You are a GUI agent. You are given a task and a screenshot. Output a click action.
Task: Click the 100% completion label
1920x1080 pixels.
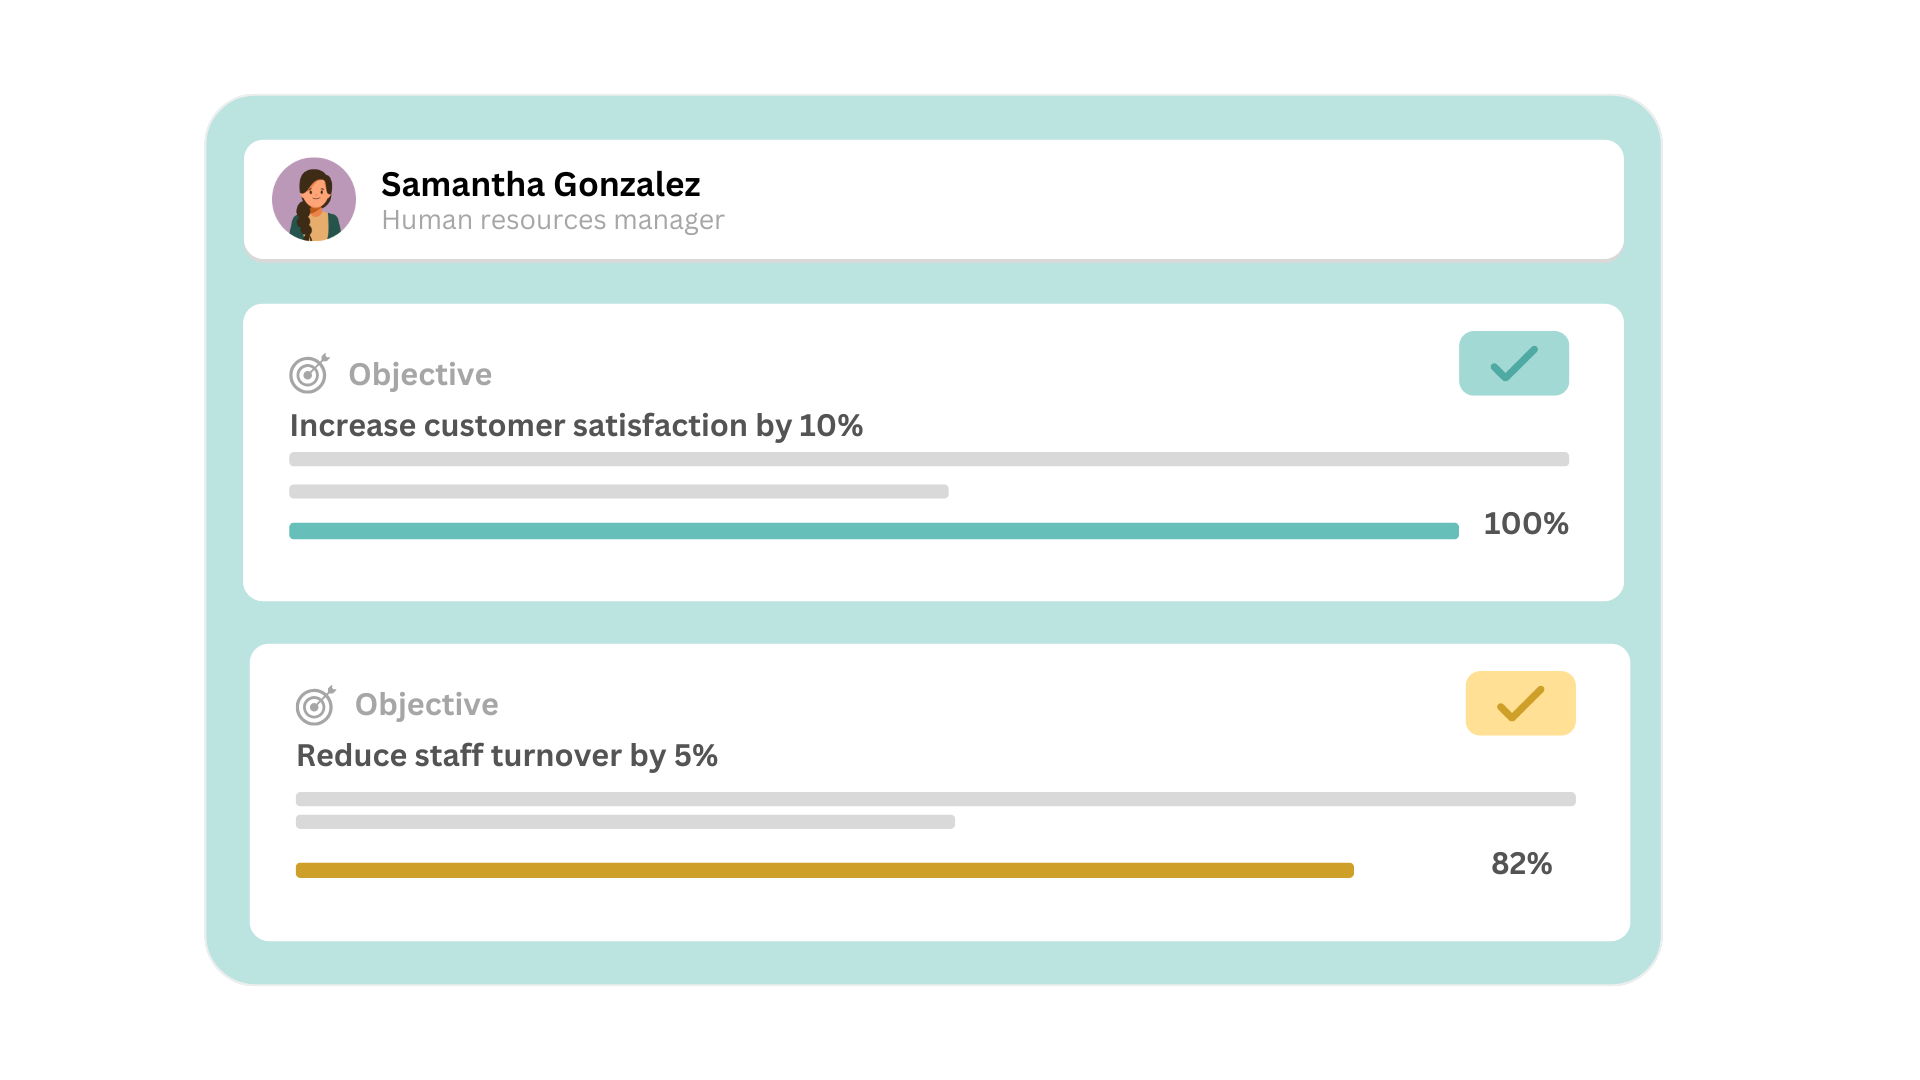(1525, 524)
